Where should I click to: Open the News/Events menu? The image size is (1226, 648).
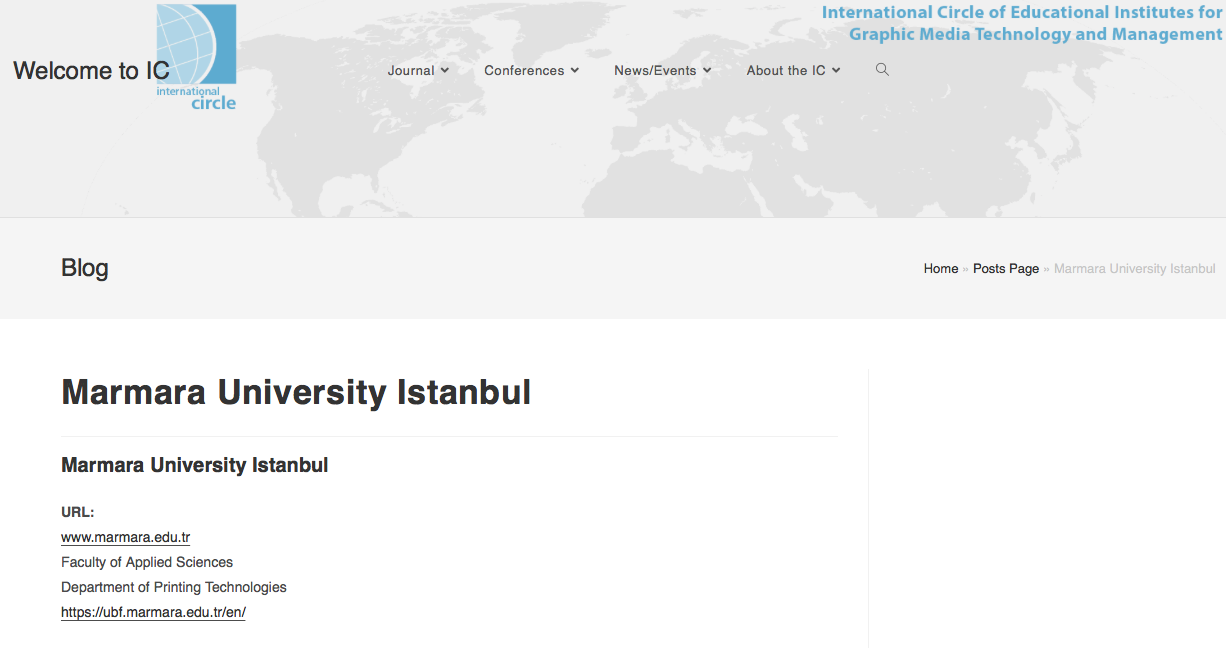click(662, 71)
